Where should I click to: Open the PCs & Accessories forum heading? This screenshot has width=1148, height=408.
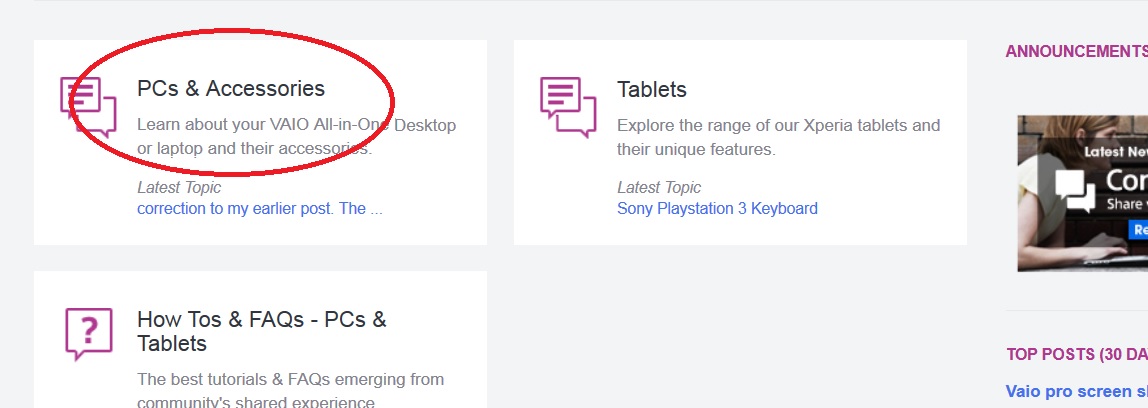tap(231, 88)
